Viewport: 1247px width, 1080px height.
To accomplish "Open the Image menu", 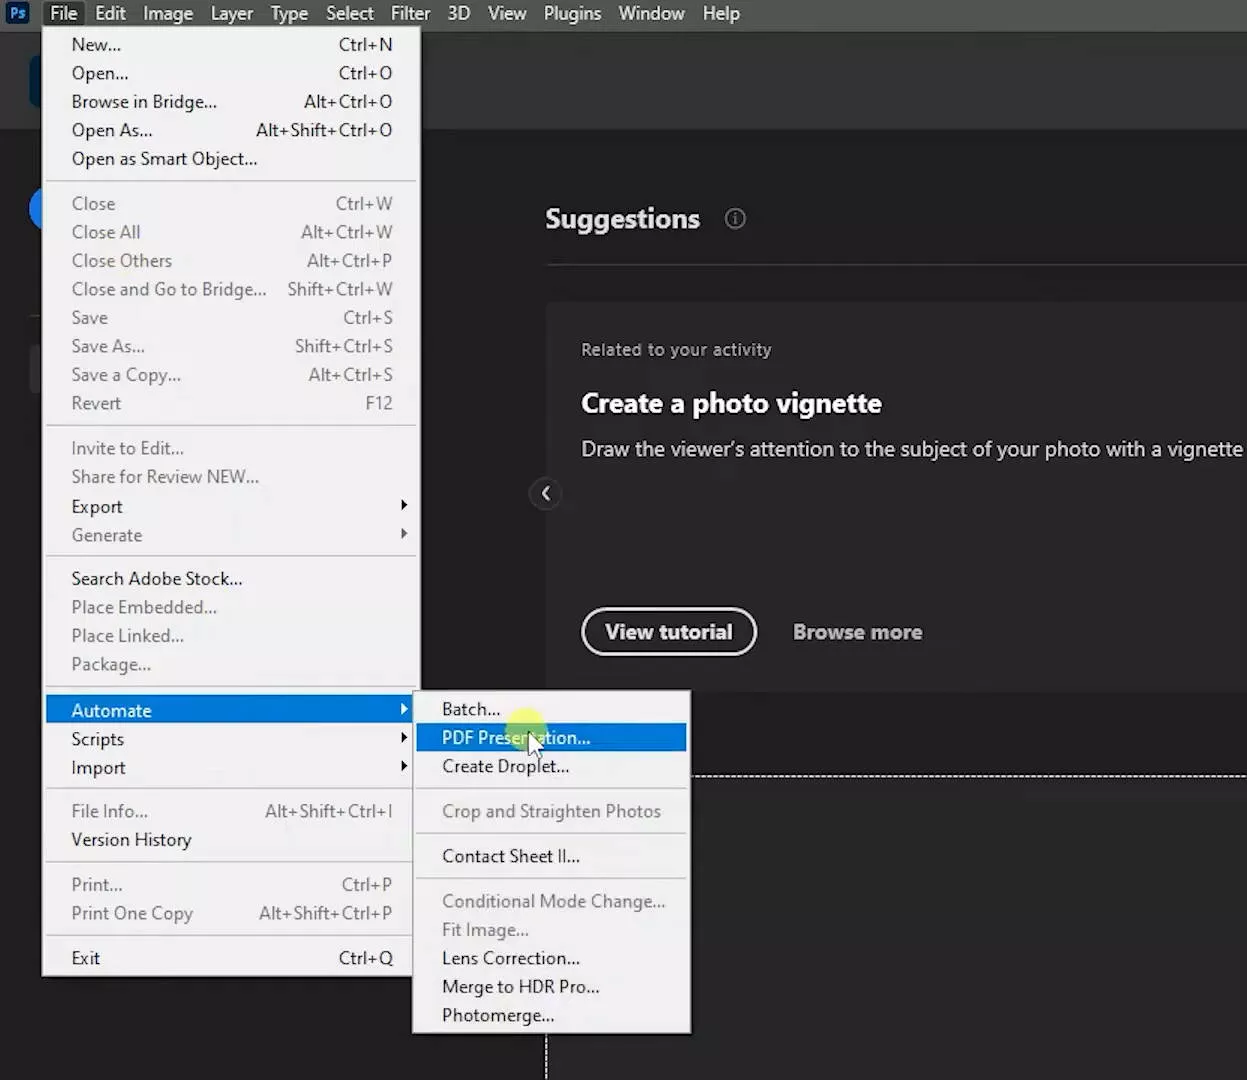I will [x=168, y=13].
